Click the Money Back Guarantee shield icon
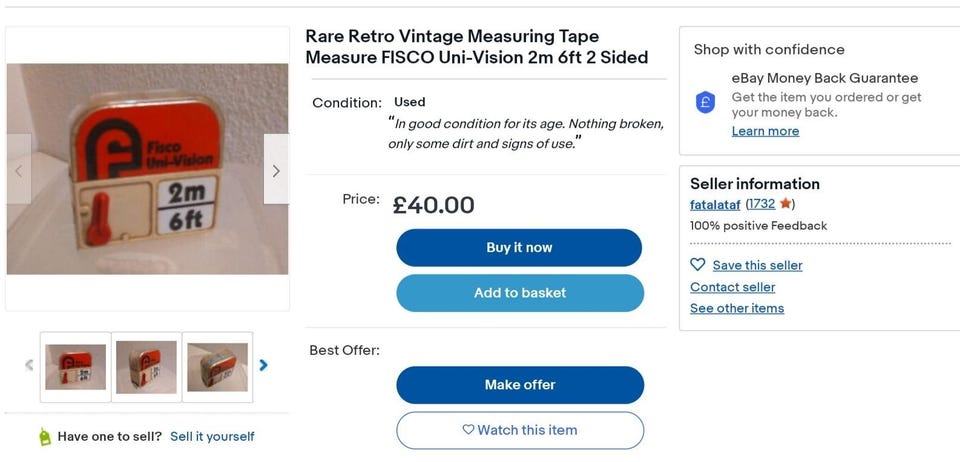This screenshot has width=960, height=462. pos(706,102)
